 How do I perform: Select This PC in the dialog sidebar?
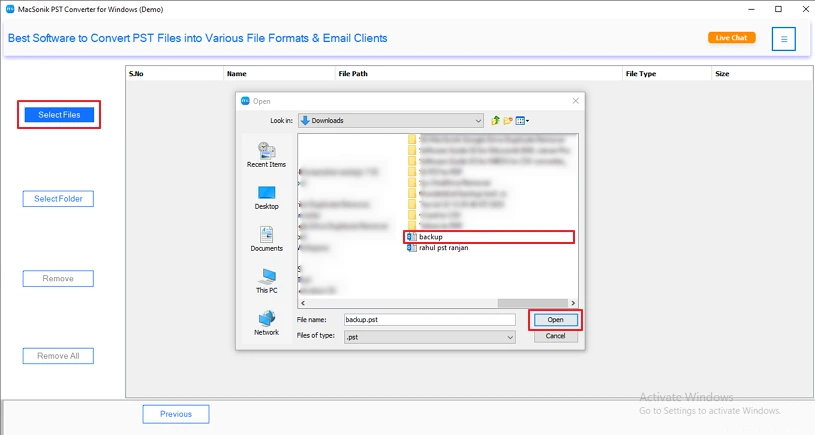click(266, 281)
